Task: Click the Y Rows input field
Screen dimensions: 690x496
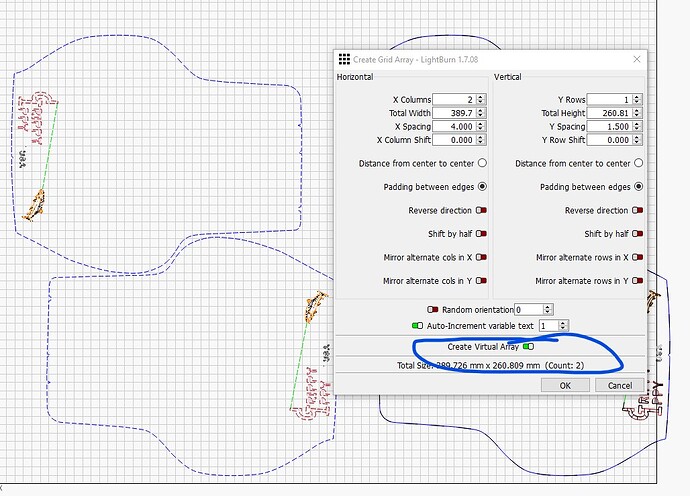Action: (x=609, y=99)
